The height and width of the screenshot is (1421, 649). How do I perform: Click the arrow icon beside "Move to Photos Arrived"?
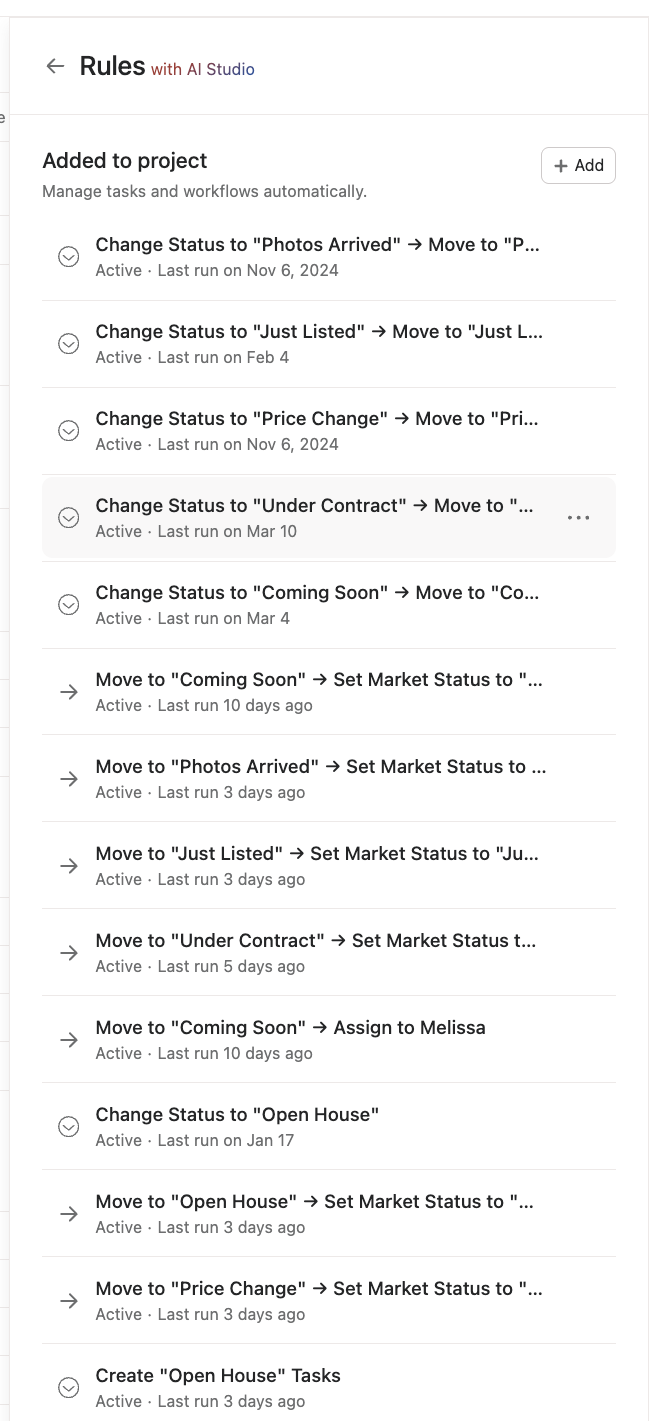pyautogui.click(x=68, y=779)
